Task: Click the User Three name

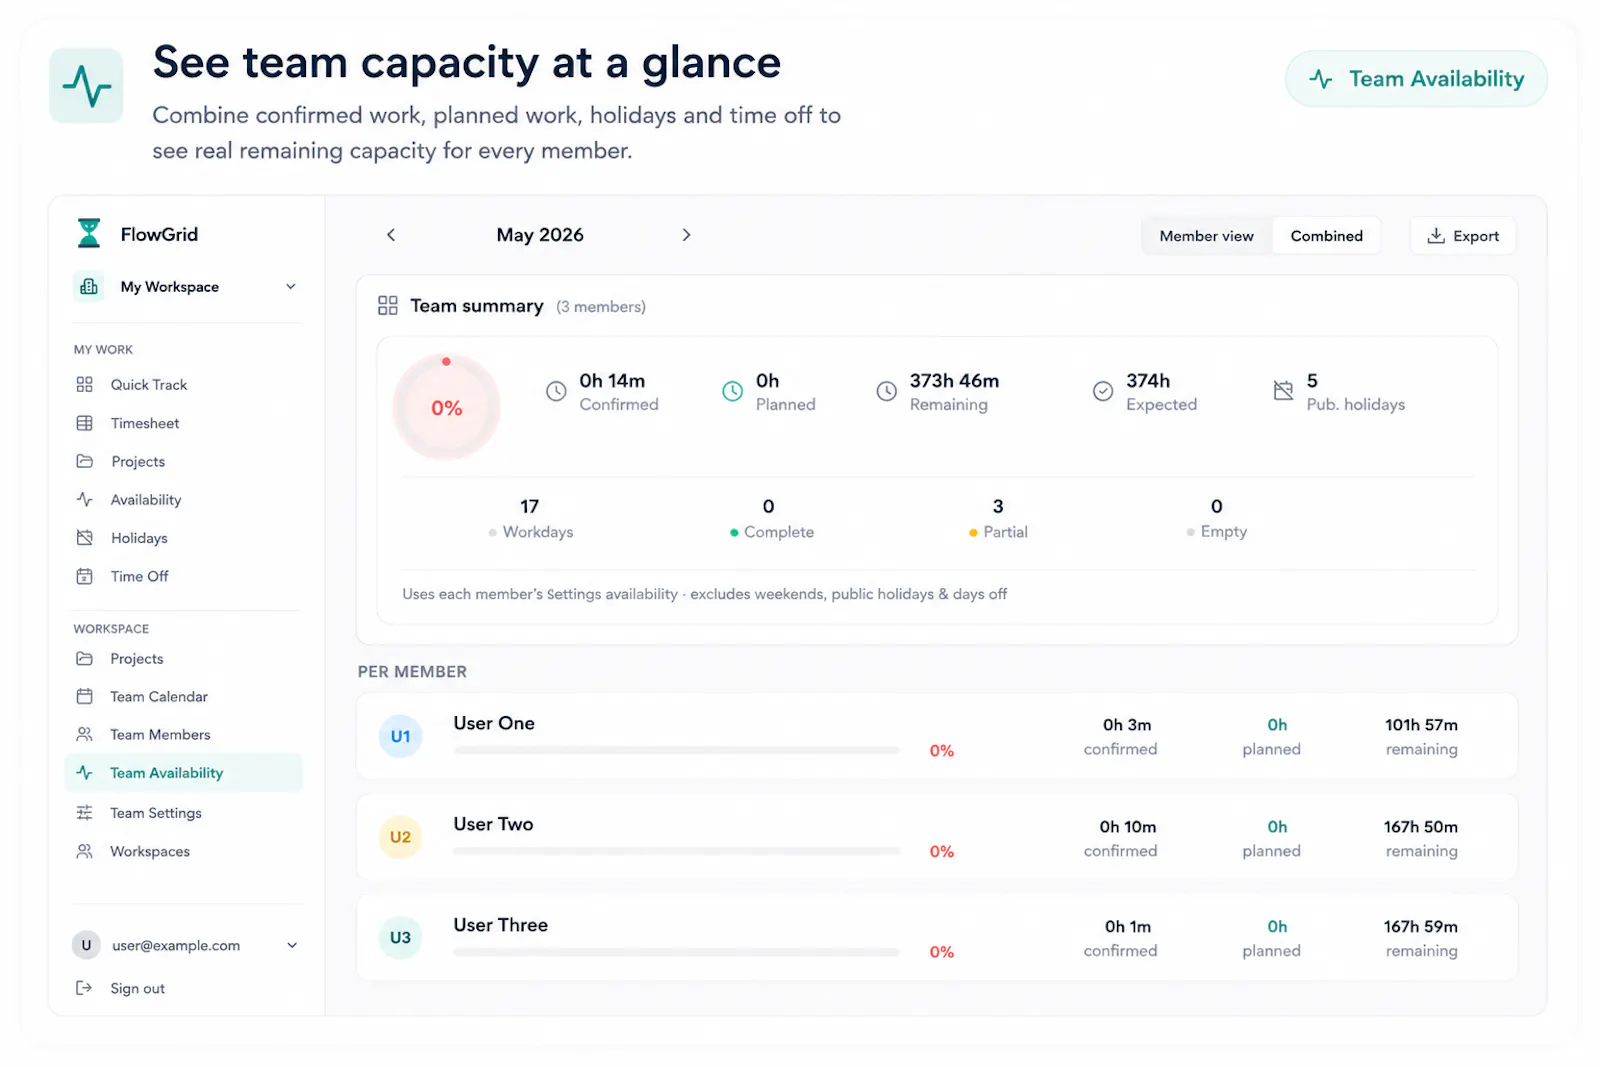Action: 500,925
